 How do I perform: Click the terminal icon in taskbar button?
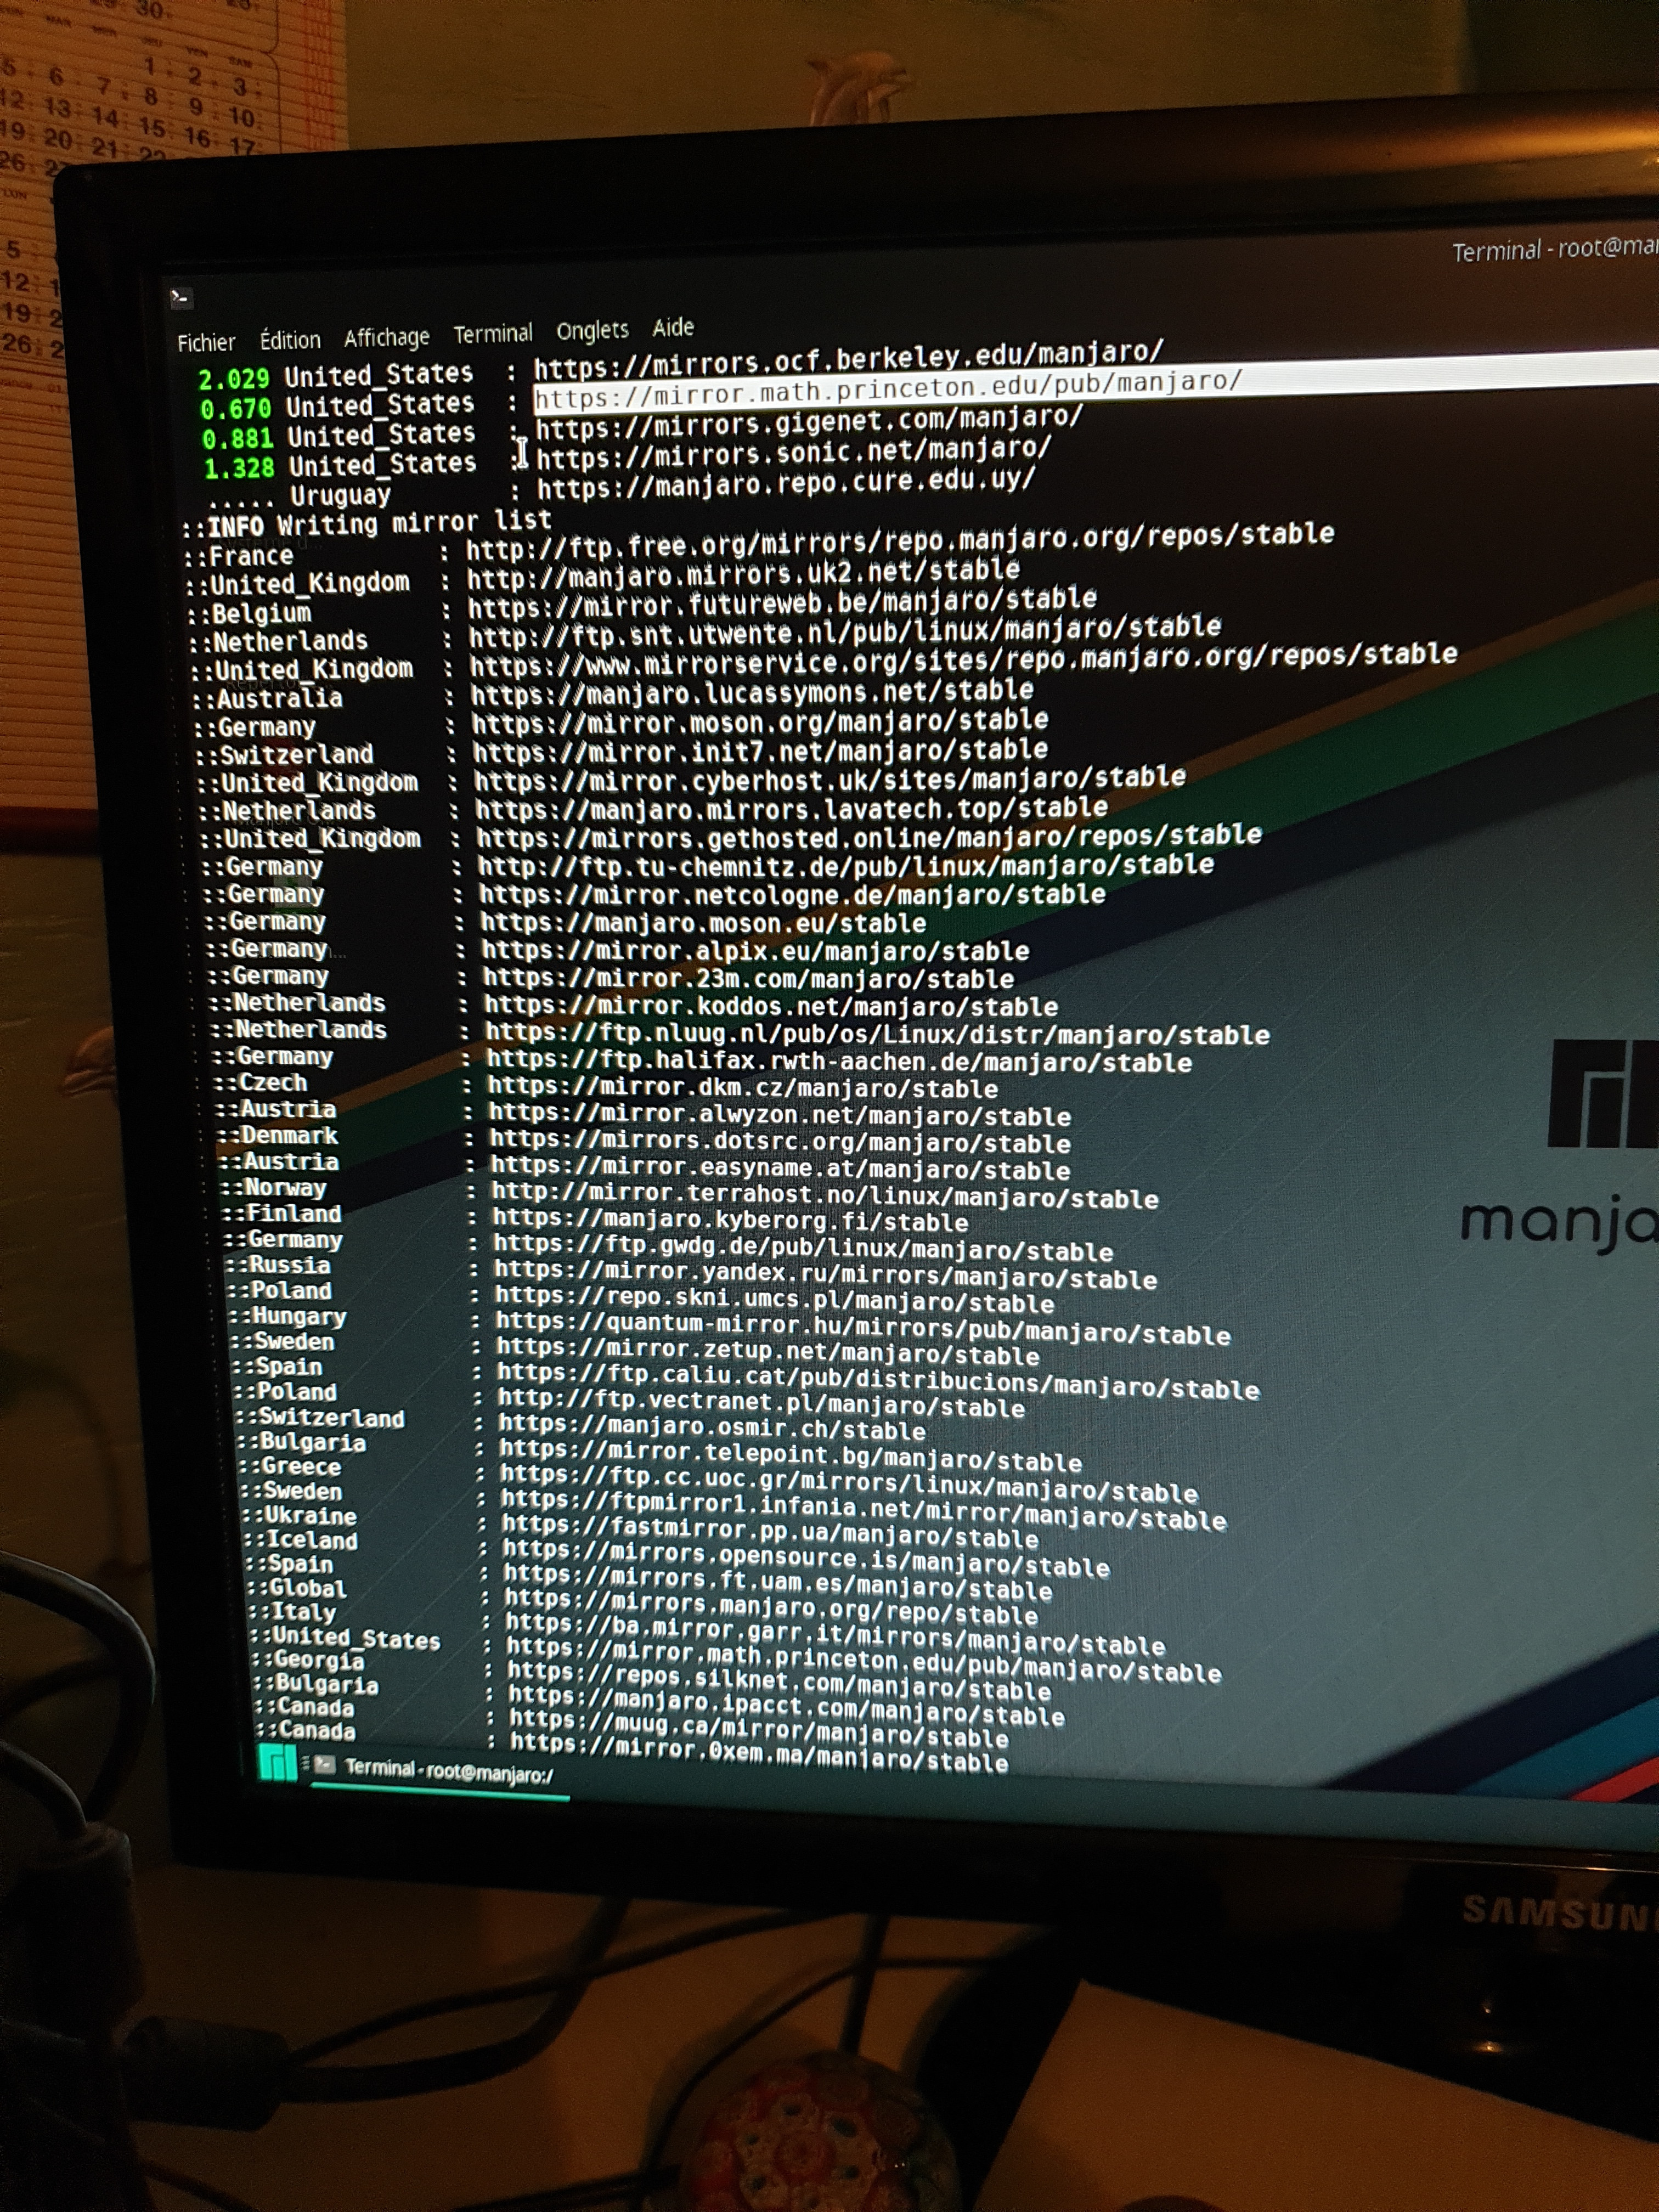[x=324, y=1765]
